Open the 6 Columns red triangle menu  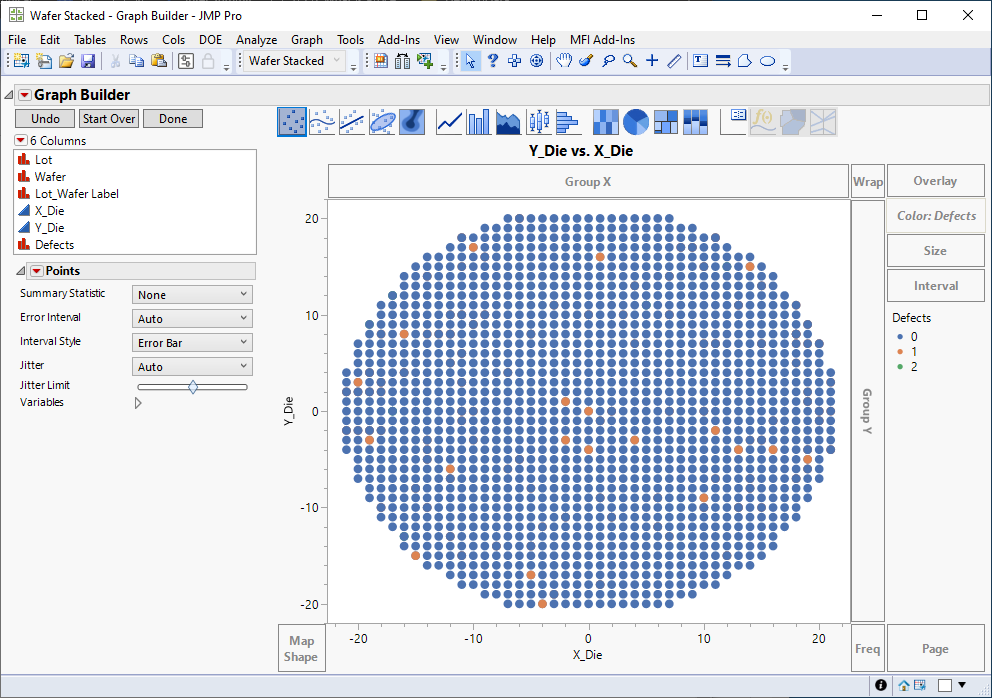pyautogui.click(x=21, y=140)
